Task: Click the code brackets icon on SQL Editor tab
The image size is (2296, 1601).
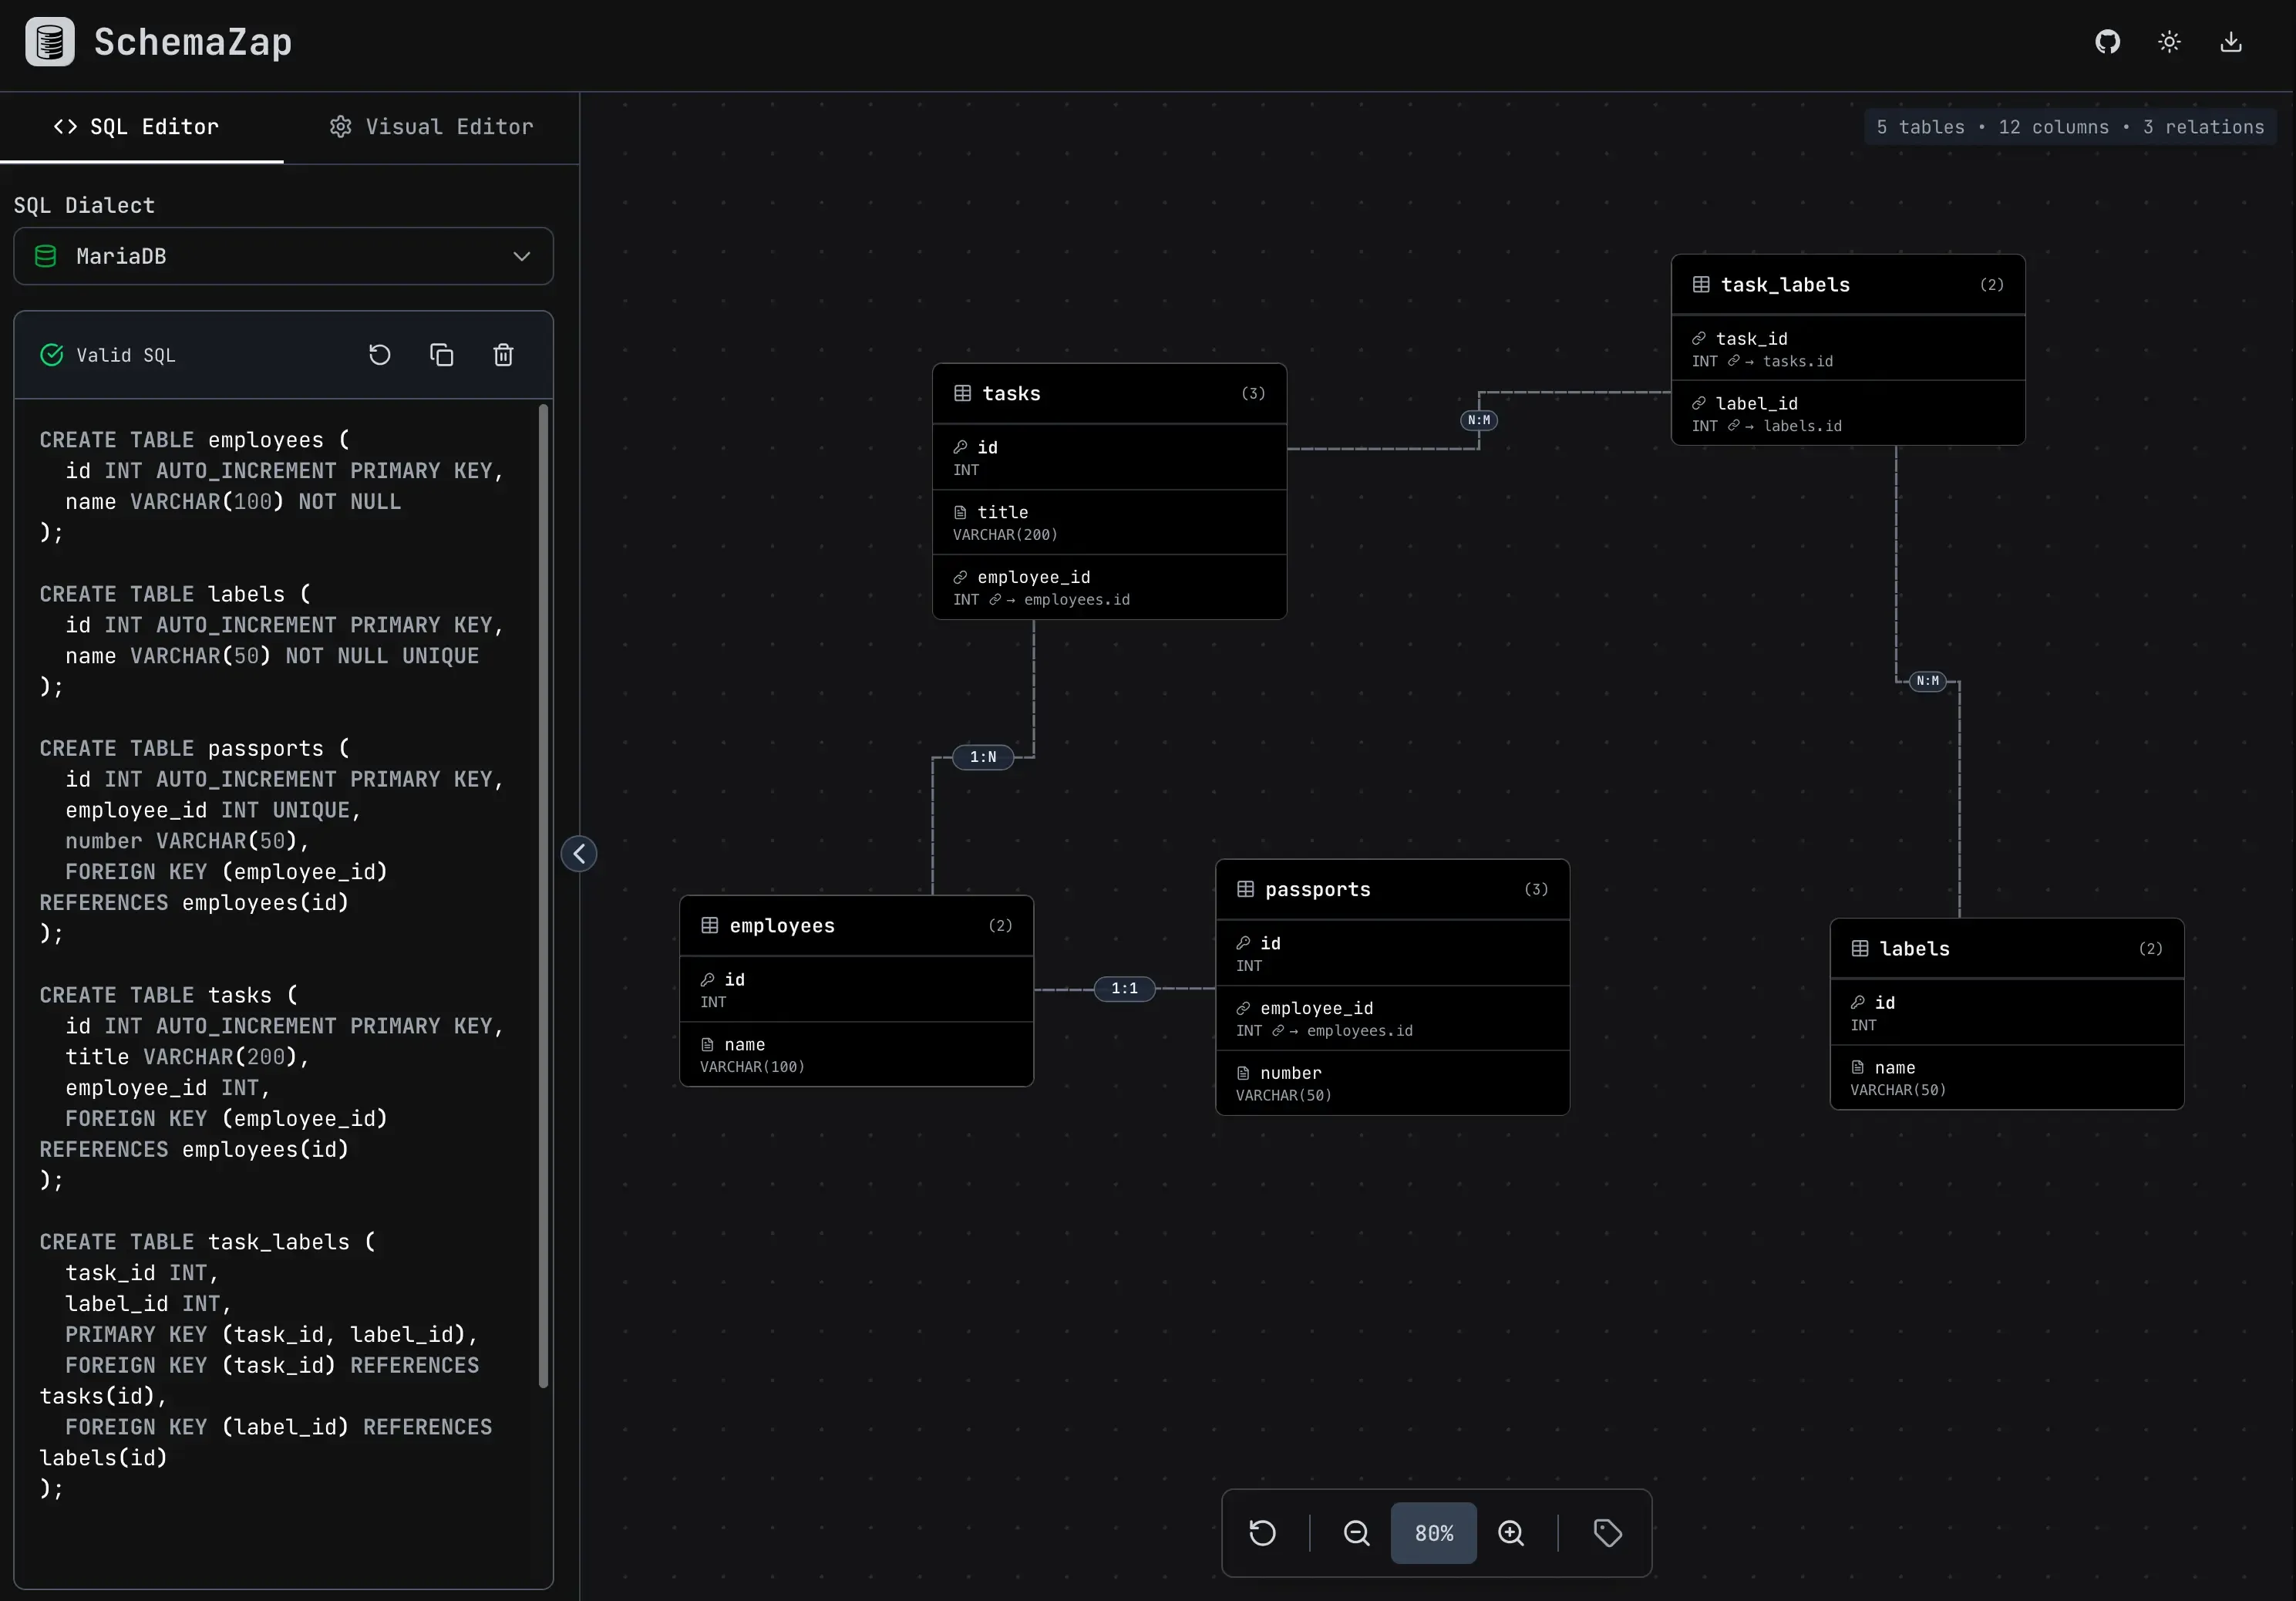Action: pyautogui.click(x=65, y=127)
